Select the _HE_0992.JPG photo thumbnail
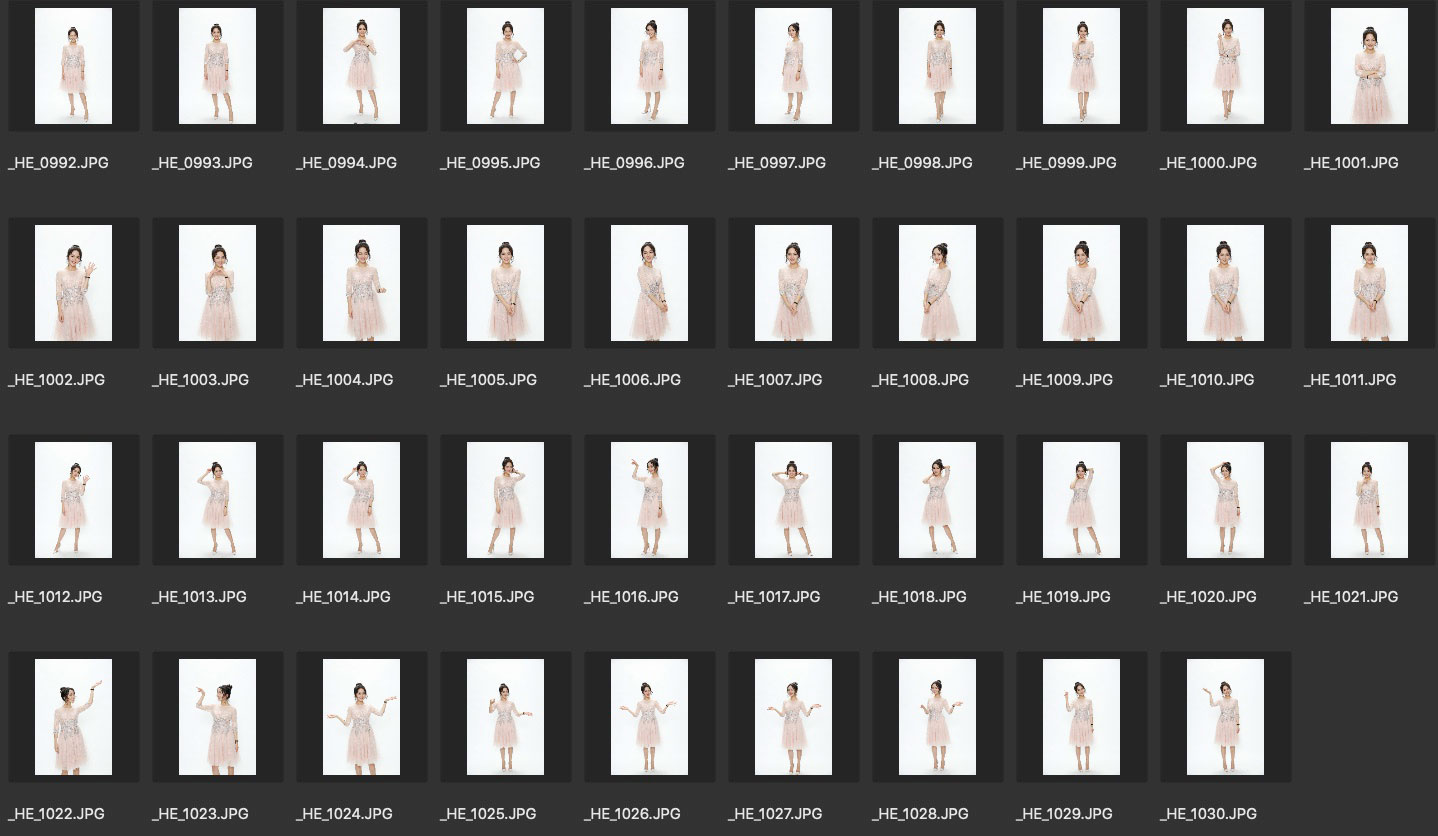 click(x=73, y=66)
